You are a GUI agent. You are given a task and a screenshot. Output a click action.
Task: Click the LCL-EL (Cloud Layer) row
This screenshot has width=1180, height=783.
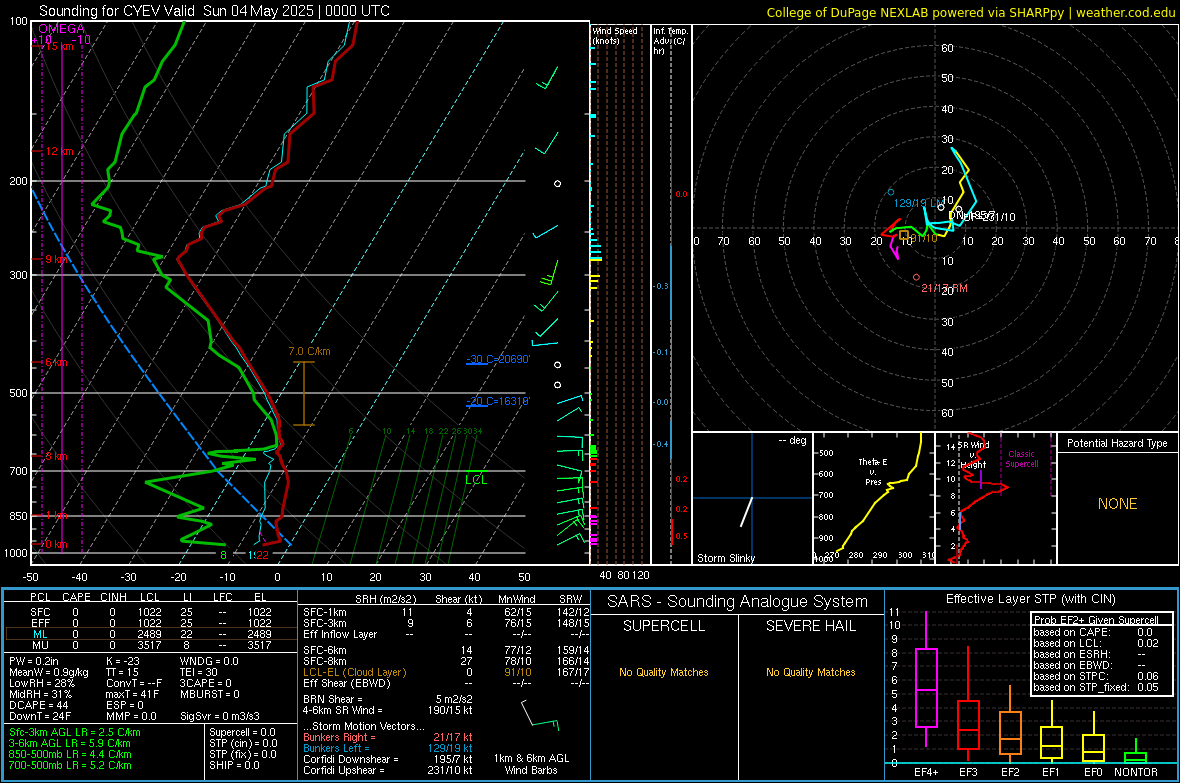[x=446, y=672]
